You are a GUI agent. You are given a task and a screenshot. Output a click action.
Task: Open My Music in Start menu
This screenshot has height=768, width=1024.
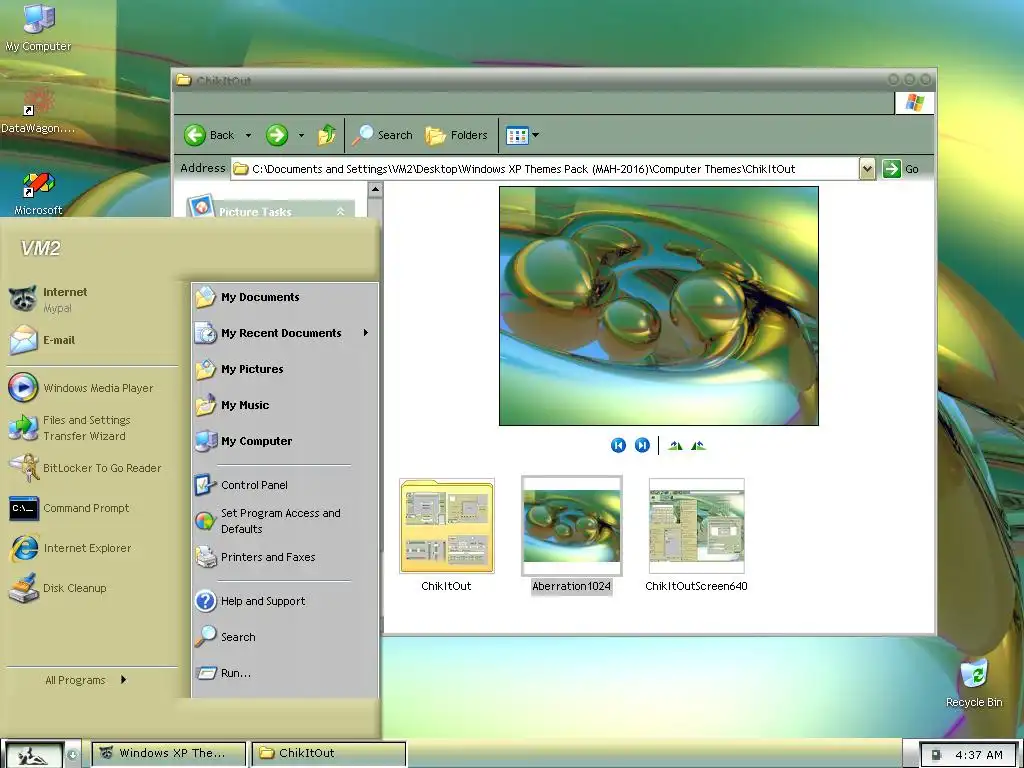[x=285, y=405]
